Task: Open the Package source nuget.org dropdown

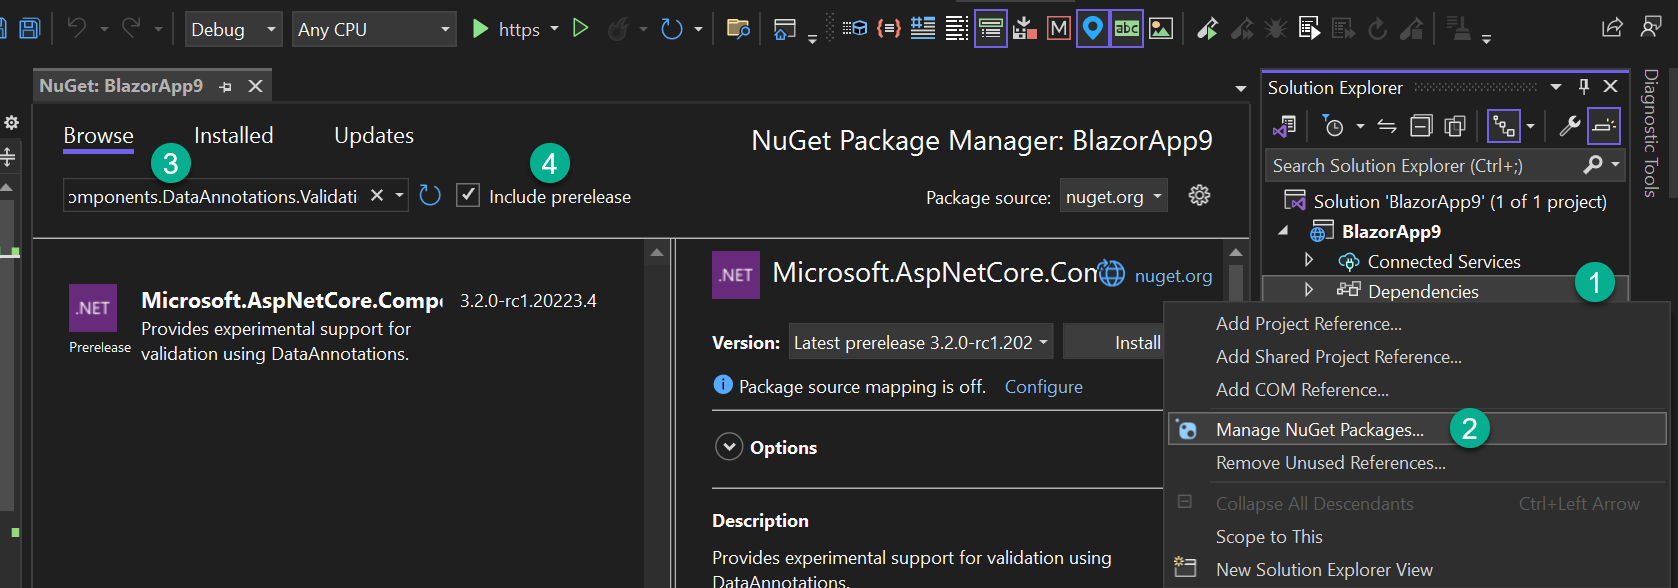Action: point(1114,197)
